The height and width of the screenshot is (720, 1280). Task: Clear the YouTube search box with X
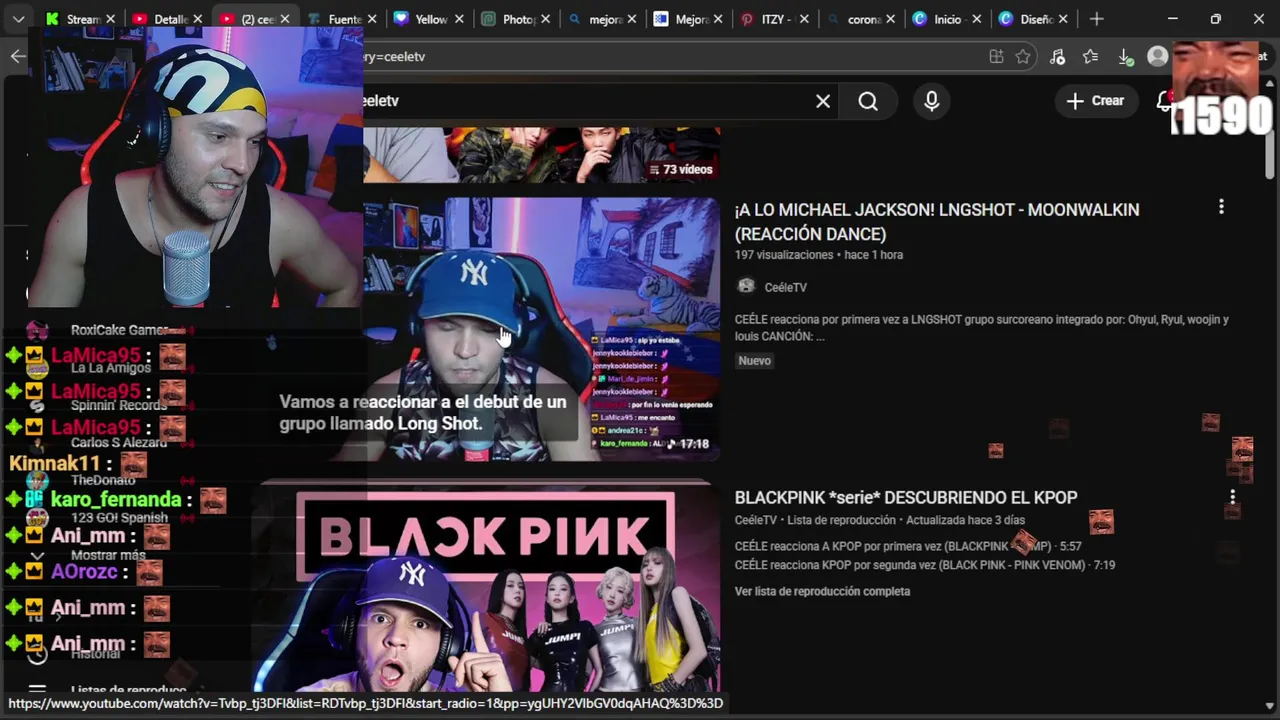point(823,101)
